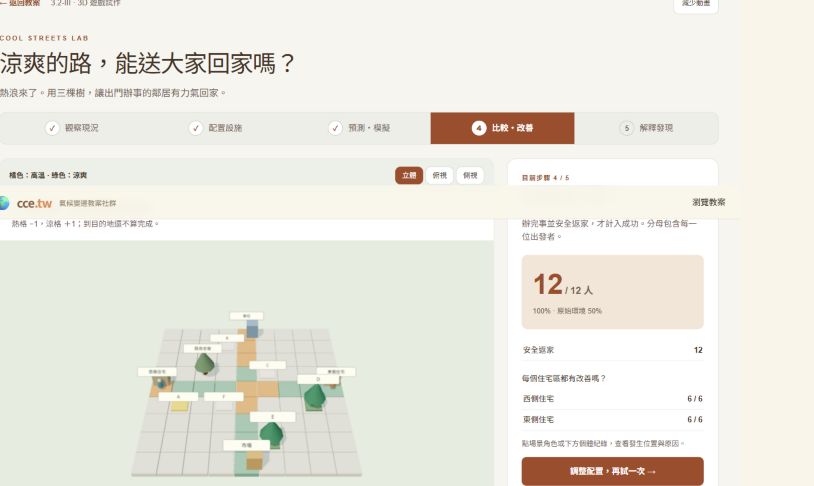Select the 安全返家 result row

613,350
